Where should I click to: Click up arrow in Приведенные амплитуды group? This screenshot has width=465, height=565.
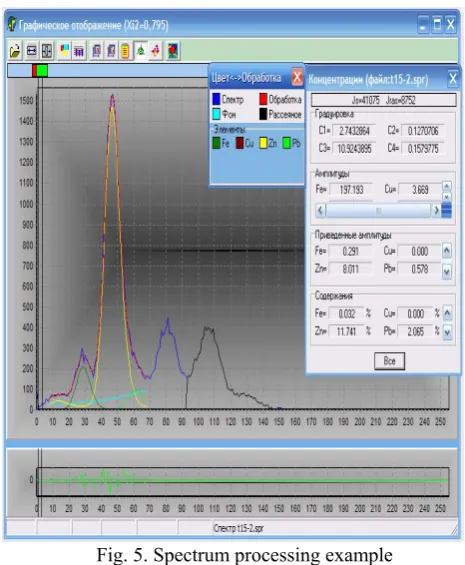pyautogui.click(x=447, y=251)
